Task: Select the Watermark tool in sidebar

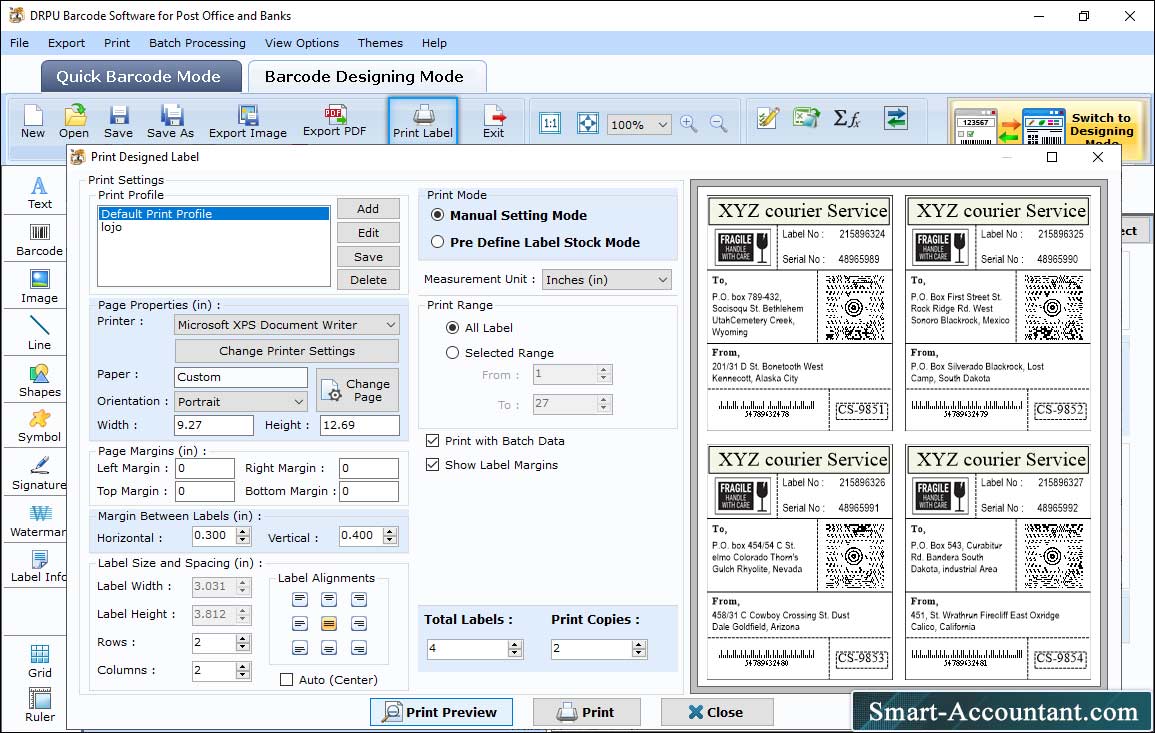Action: (40, 521)
